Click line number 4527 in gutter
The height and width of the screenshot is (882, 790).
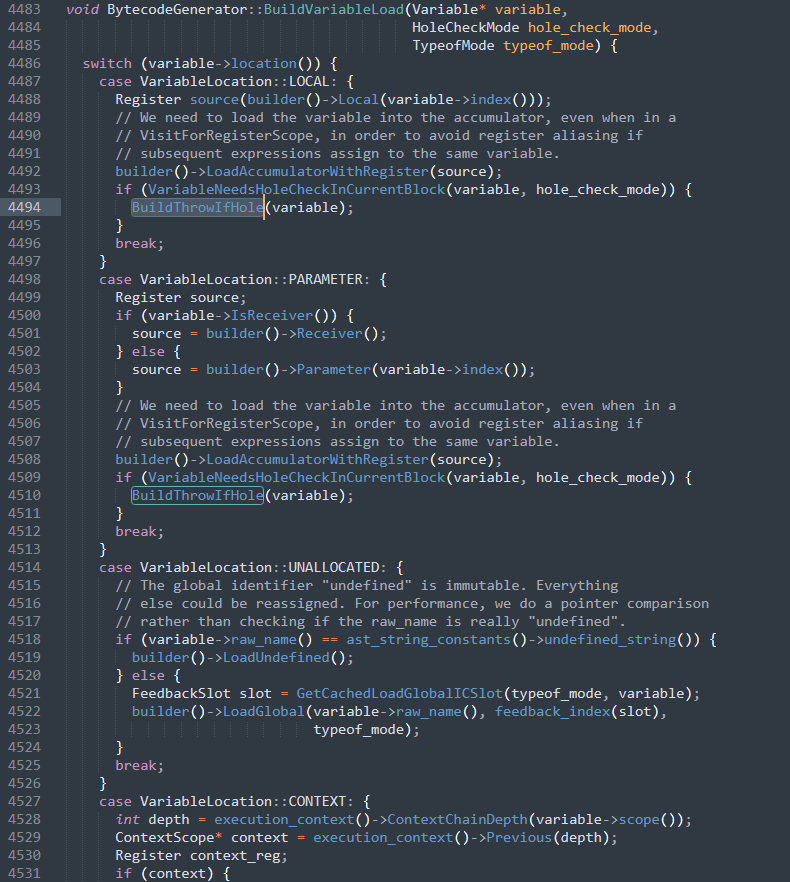tap(24, 802)
